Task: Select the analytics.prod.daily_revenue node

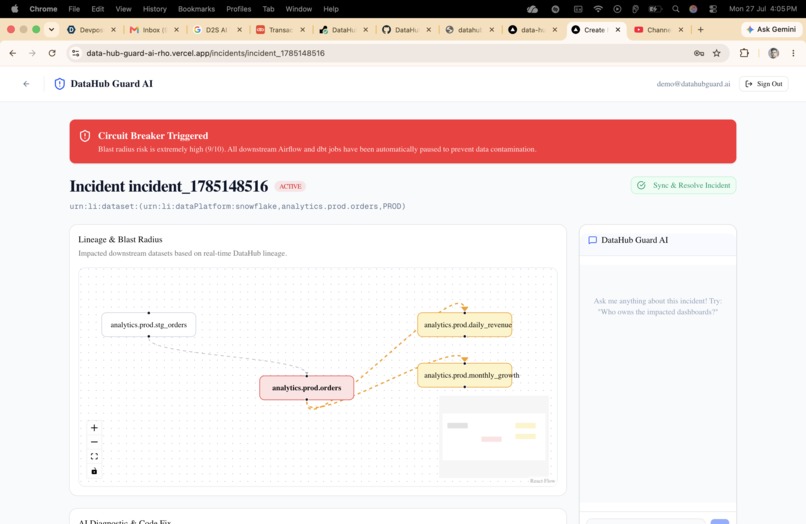Action: (465, 324)
